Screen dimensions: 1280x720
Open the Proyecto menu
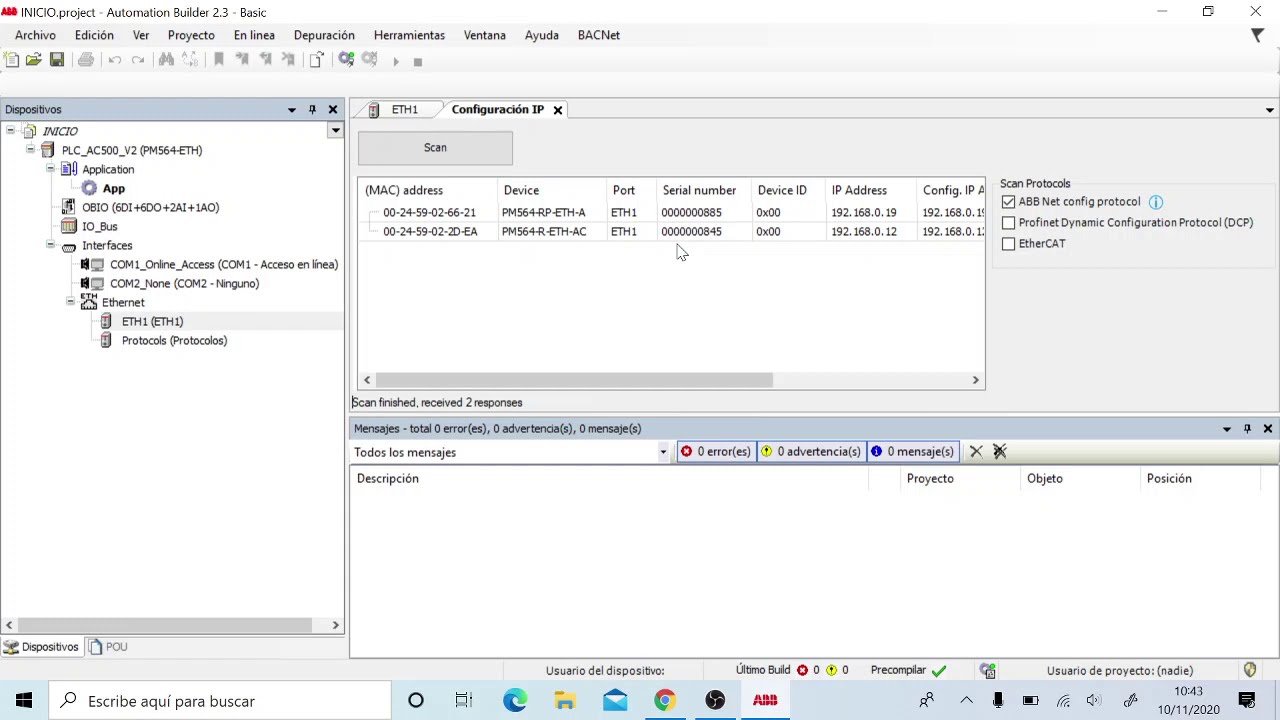[191, 35]
